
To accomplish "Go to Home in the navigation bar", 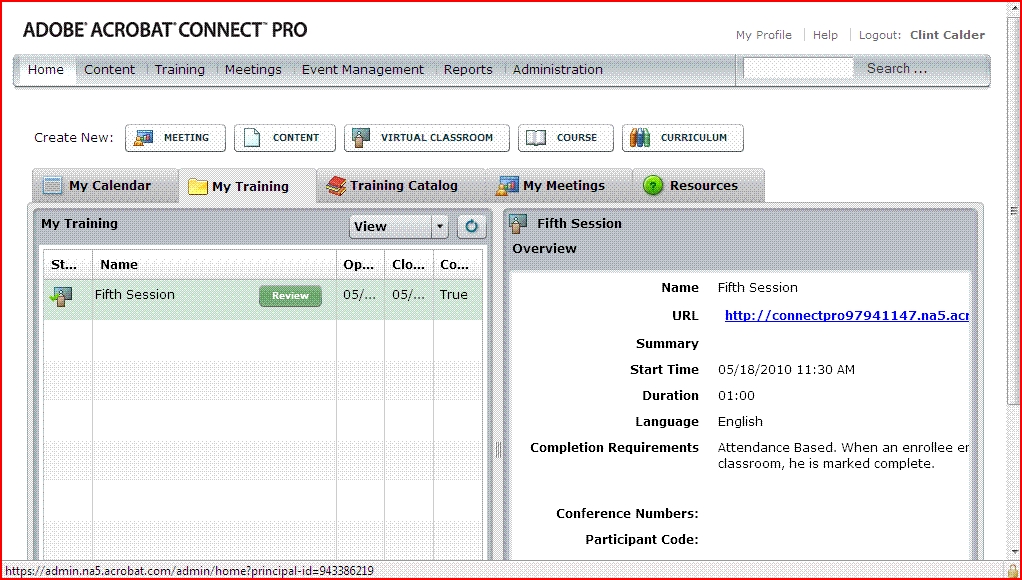I will point(46,70).
